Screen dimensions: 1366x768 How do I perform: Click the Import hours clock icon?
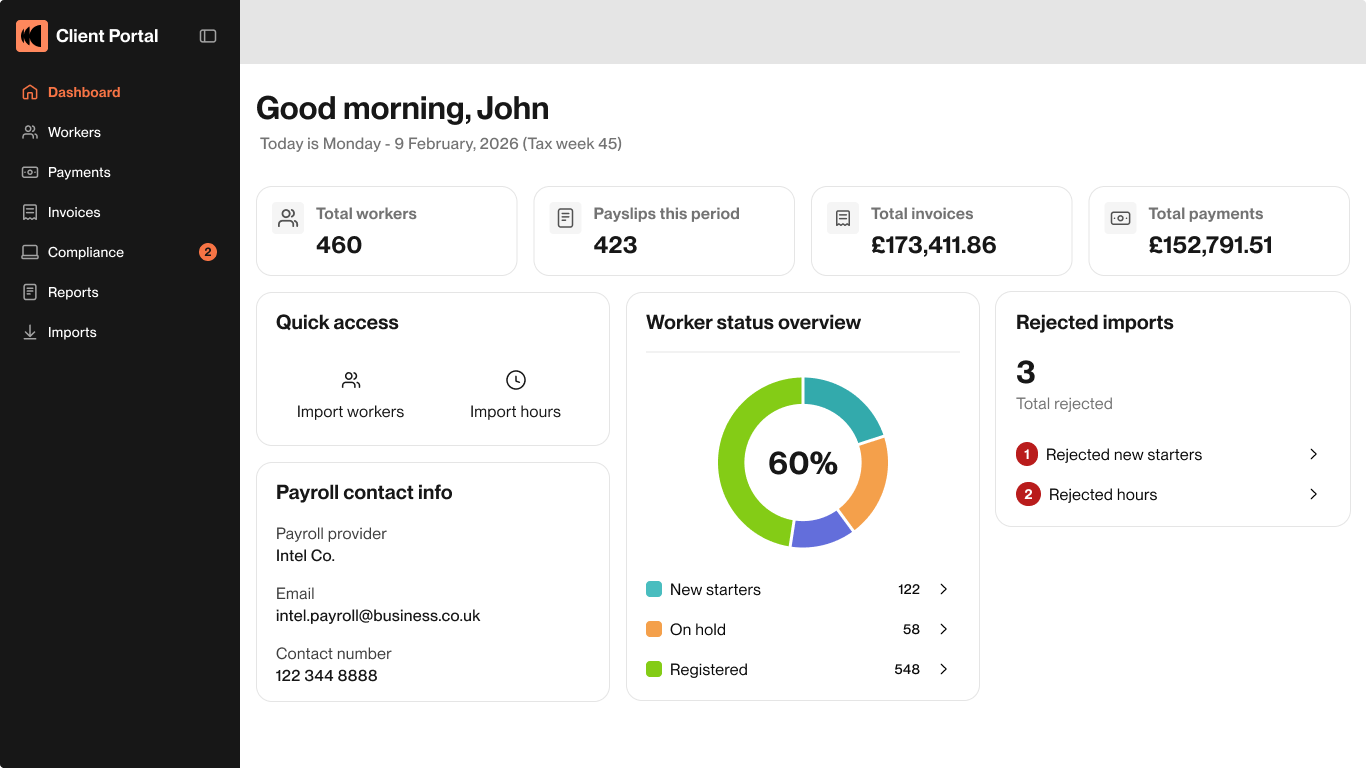[515, 380]
